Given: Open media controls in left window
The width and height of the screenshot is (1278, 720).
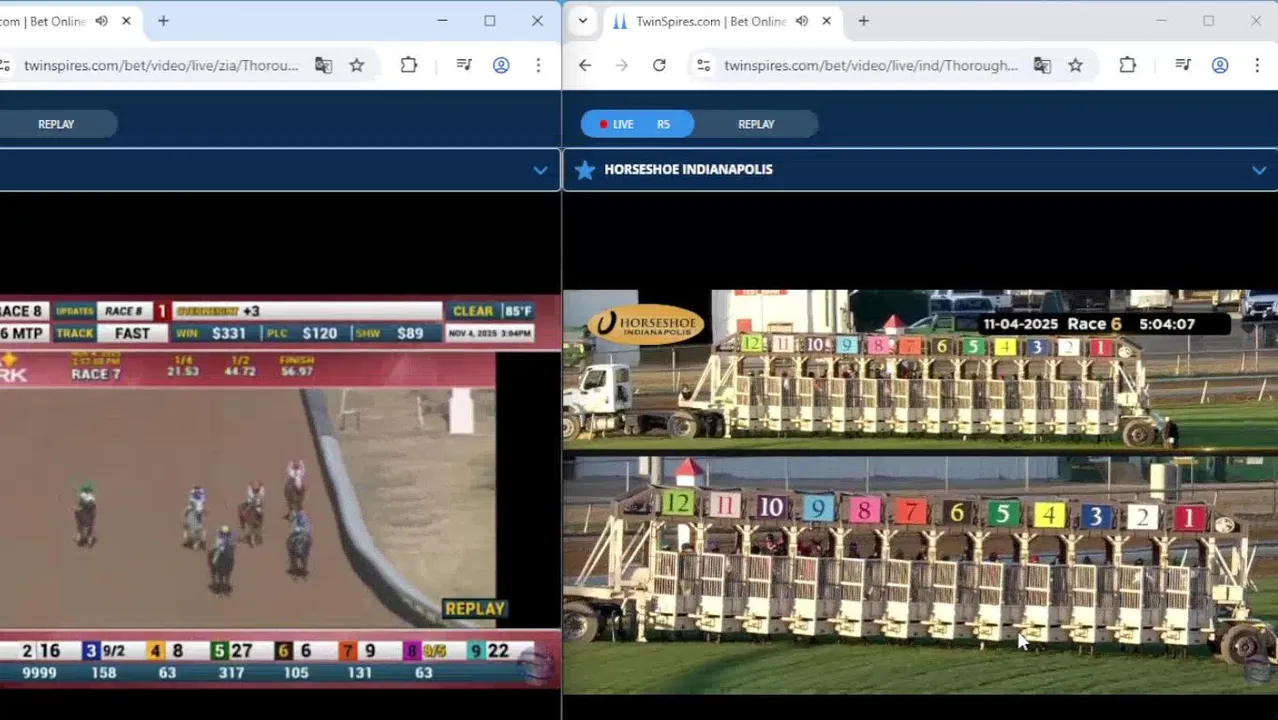Looking at the screenshot, I should (x=464, y=65).
